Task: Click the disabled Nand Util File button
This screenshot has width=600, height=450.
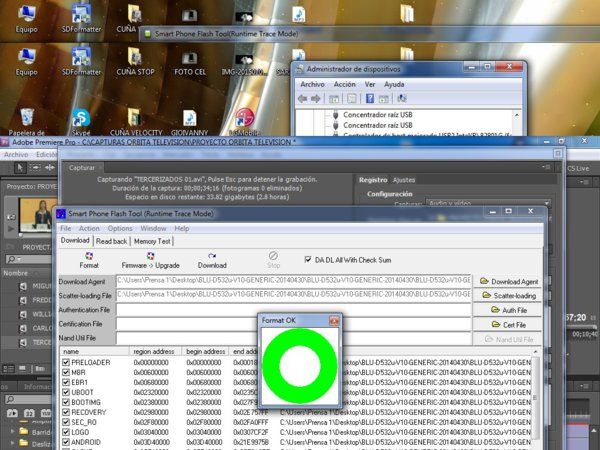Action: pos(509,339)
